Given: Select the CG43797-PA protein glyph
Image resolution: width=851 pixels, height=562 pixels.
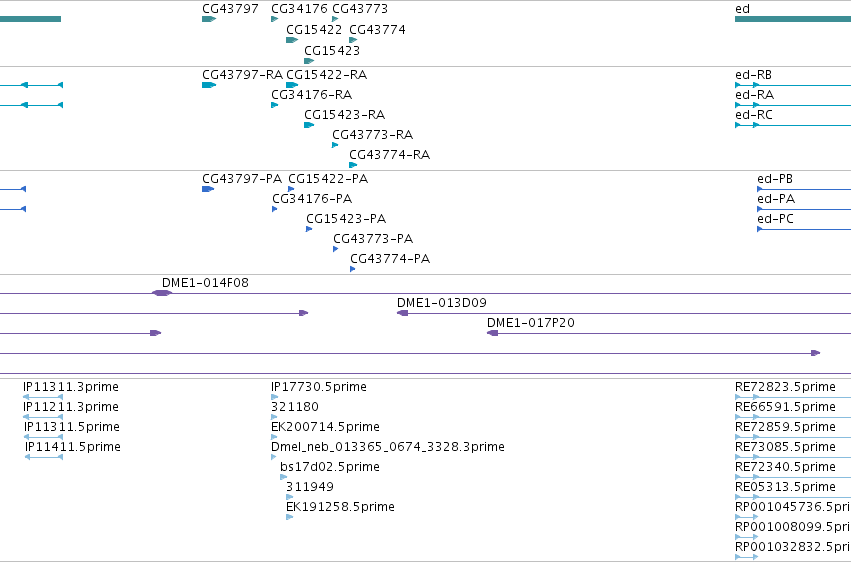Looking at the screenshot, I should (x=208, y=189).
